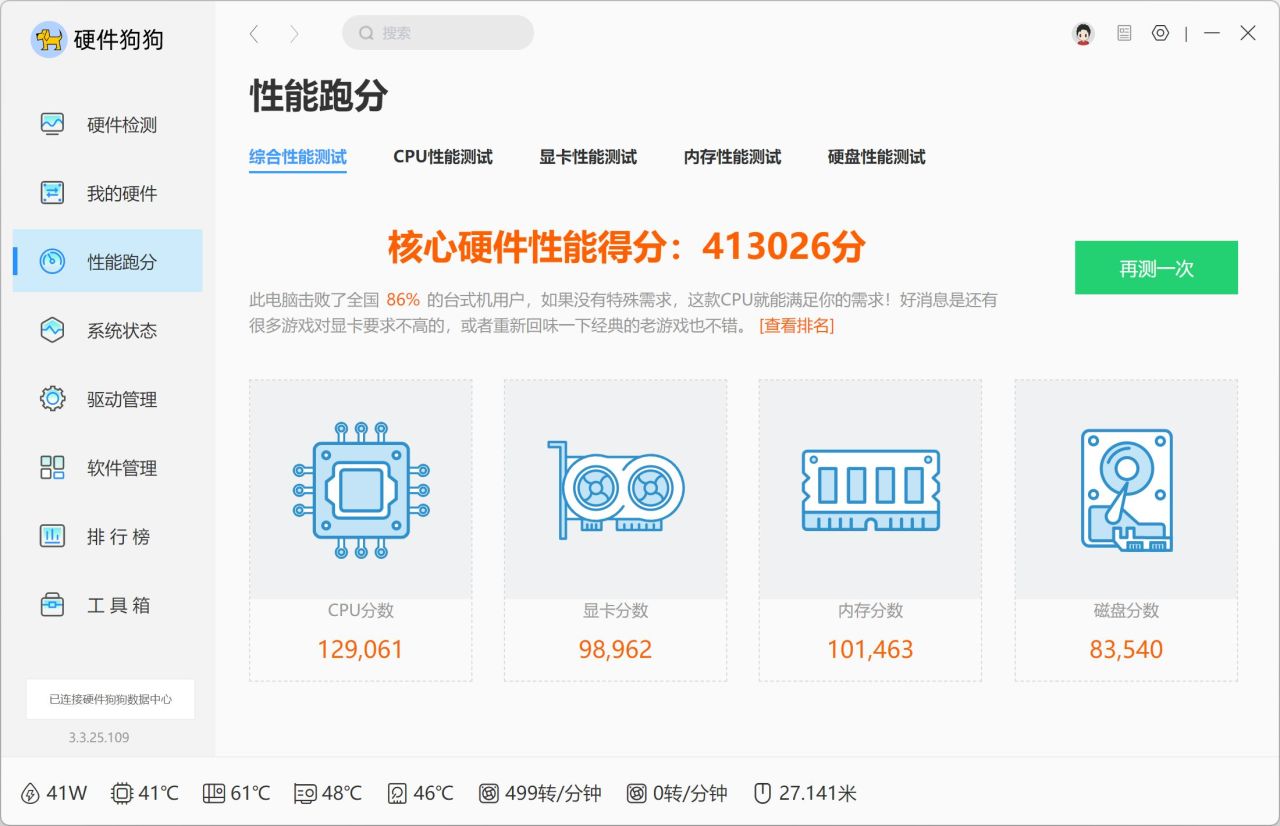Go to 我的硬件 in the sidebar
The height and width of the screenshot is (826, 1280).
coord(108,193)
